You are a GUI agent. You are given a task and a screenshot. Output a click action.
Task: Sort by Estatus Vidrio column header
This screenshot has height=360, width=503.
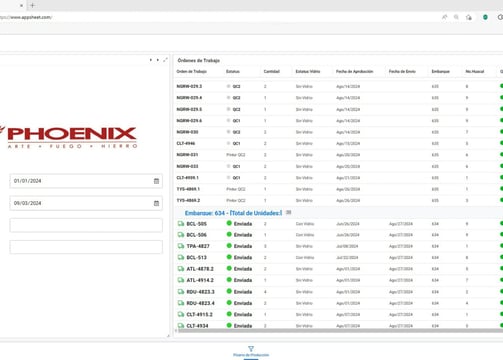tap(308, 71)
